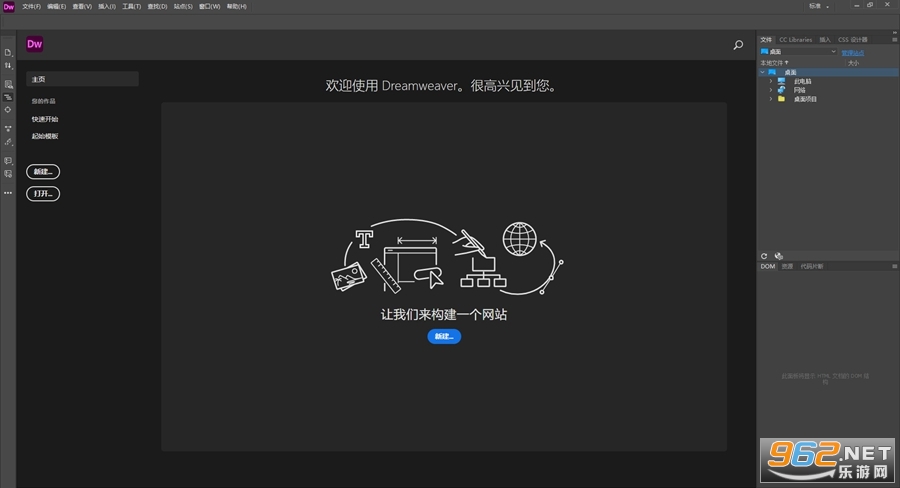Click the apply comment speech-bubble icon
This screenshot has width=900, height=488.
tap(8, 161)
